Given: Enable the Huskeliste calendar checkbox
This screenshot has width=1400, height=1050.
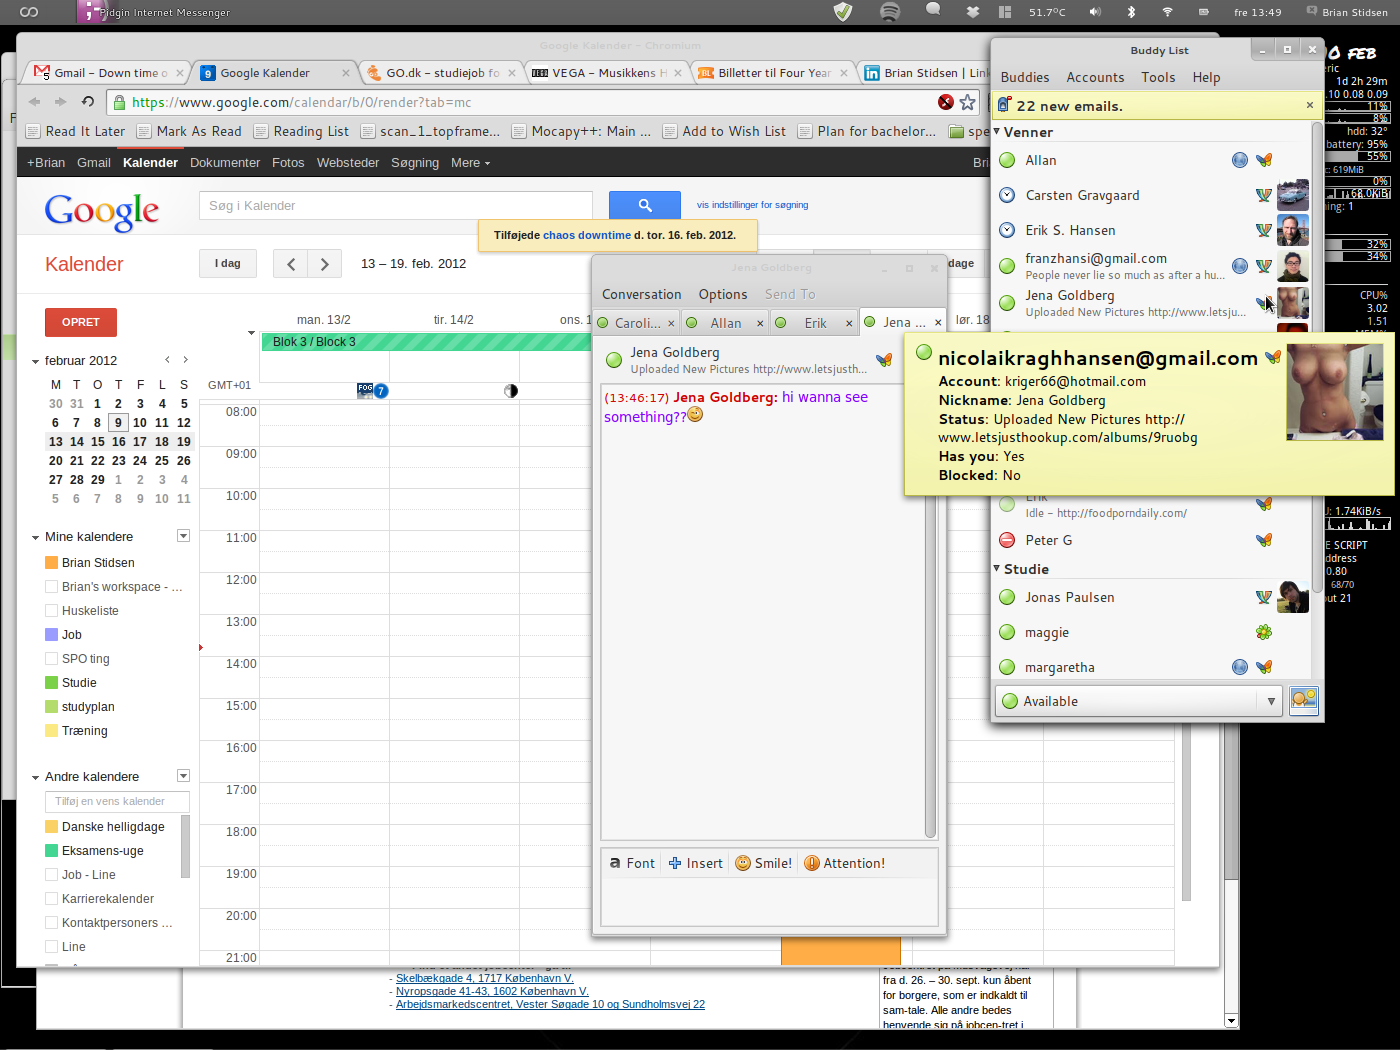Looking at the screenshot, I should tap(52, 611).
